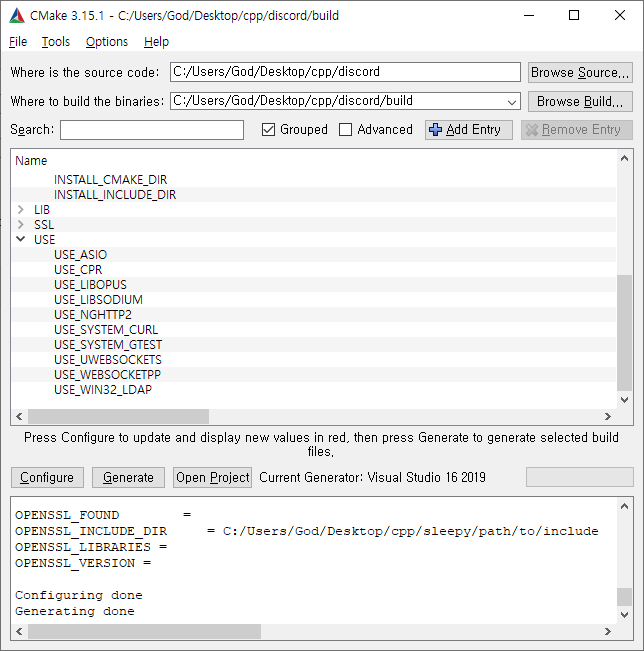Image resolution: width=644 pixels, height=651 pixels.
Task: Open the Tools menu
Action: pos(56,42)
